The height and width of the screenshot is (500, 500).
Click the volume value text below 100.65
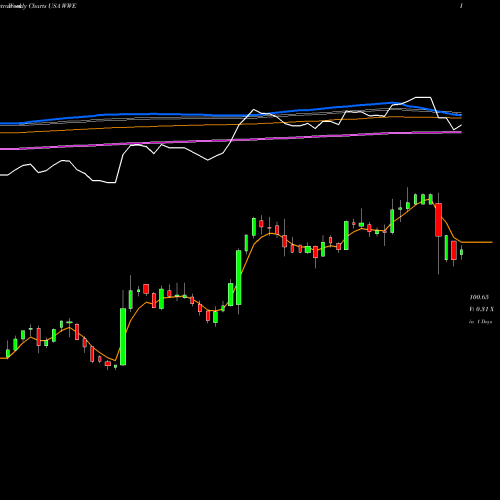click(x=481, y=309)
